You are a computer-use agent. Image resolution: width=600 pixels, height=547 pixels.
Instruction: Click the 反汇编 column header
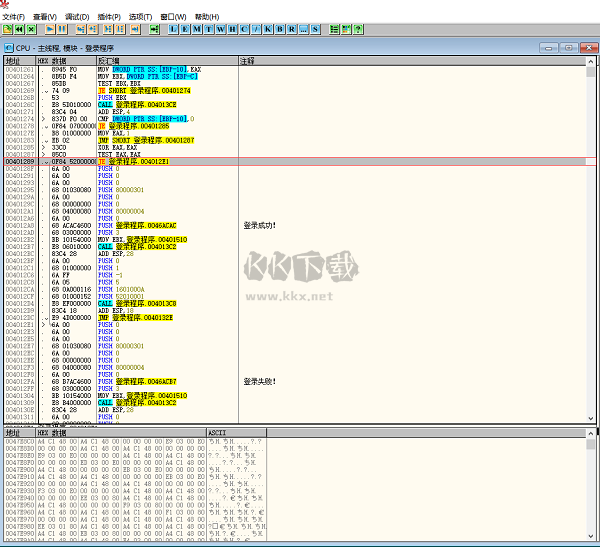(x=106, y=61)
